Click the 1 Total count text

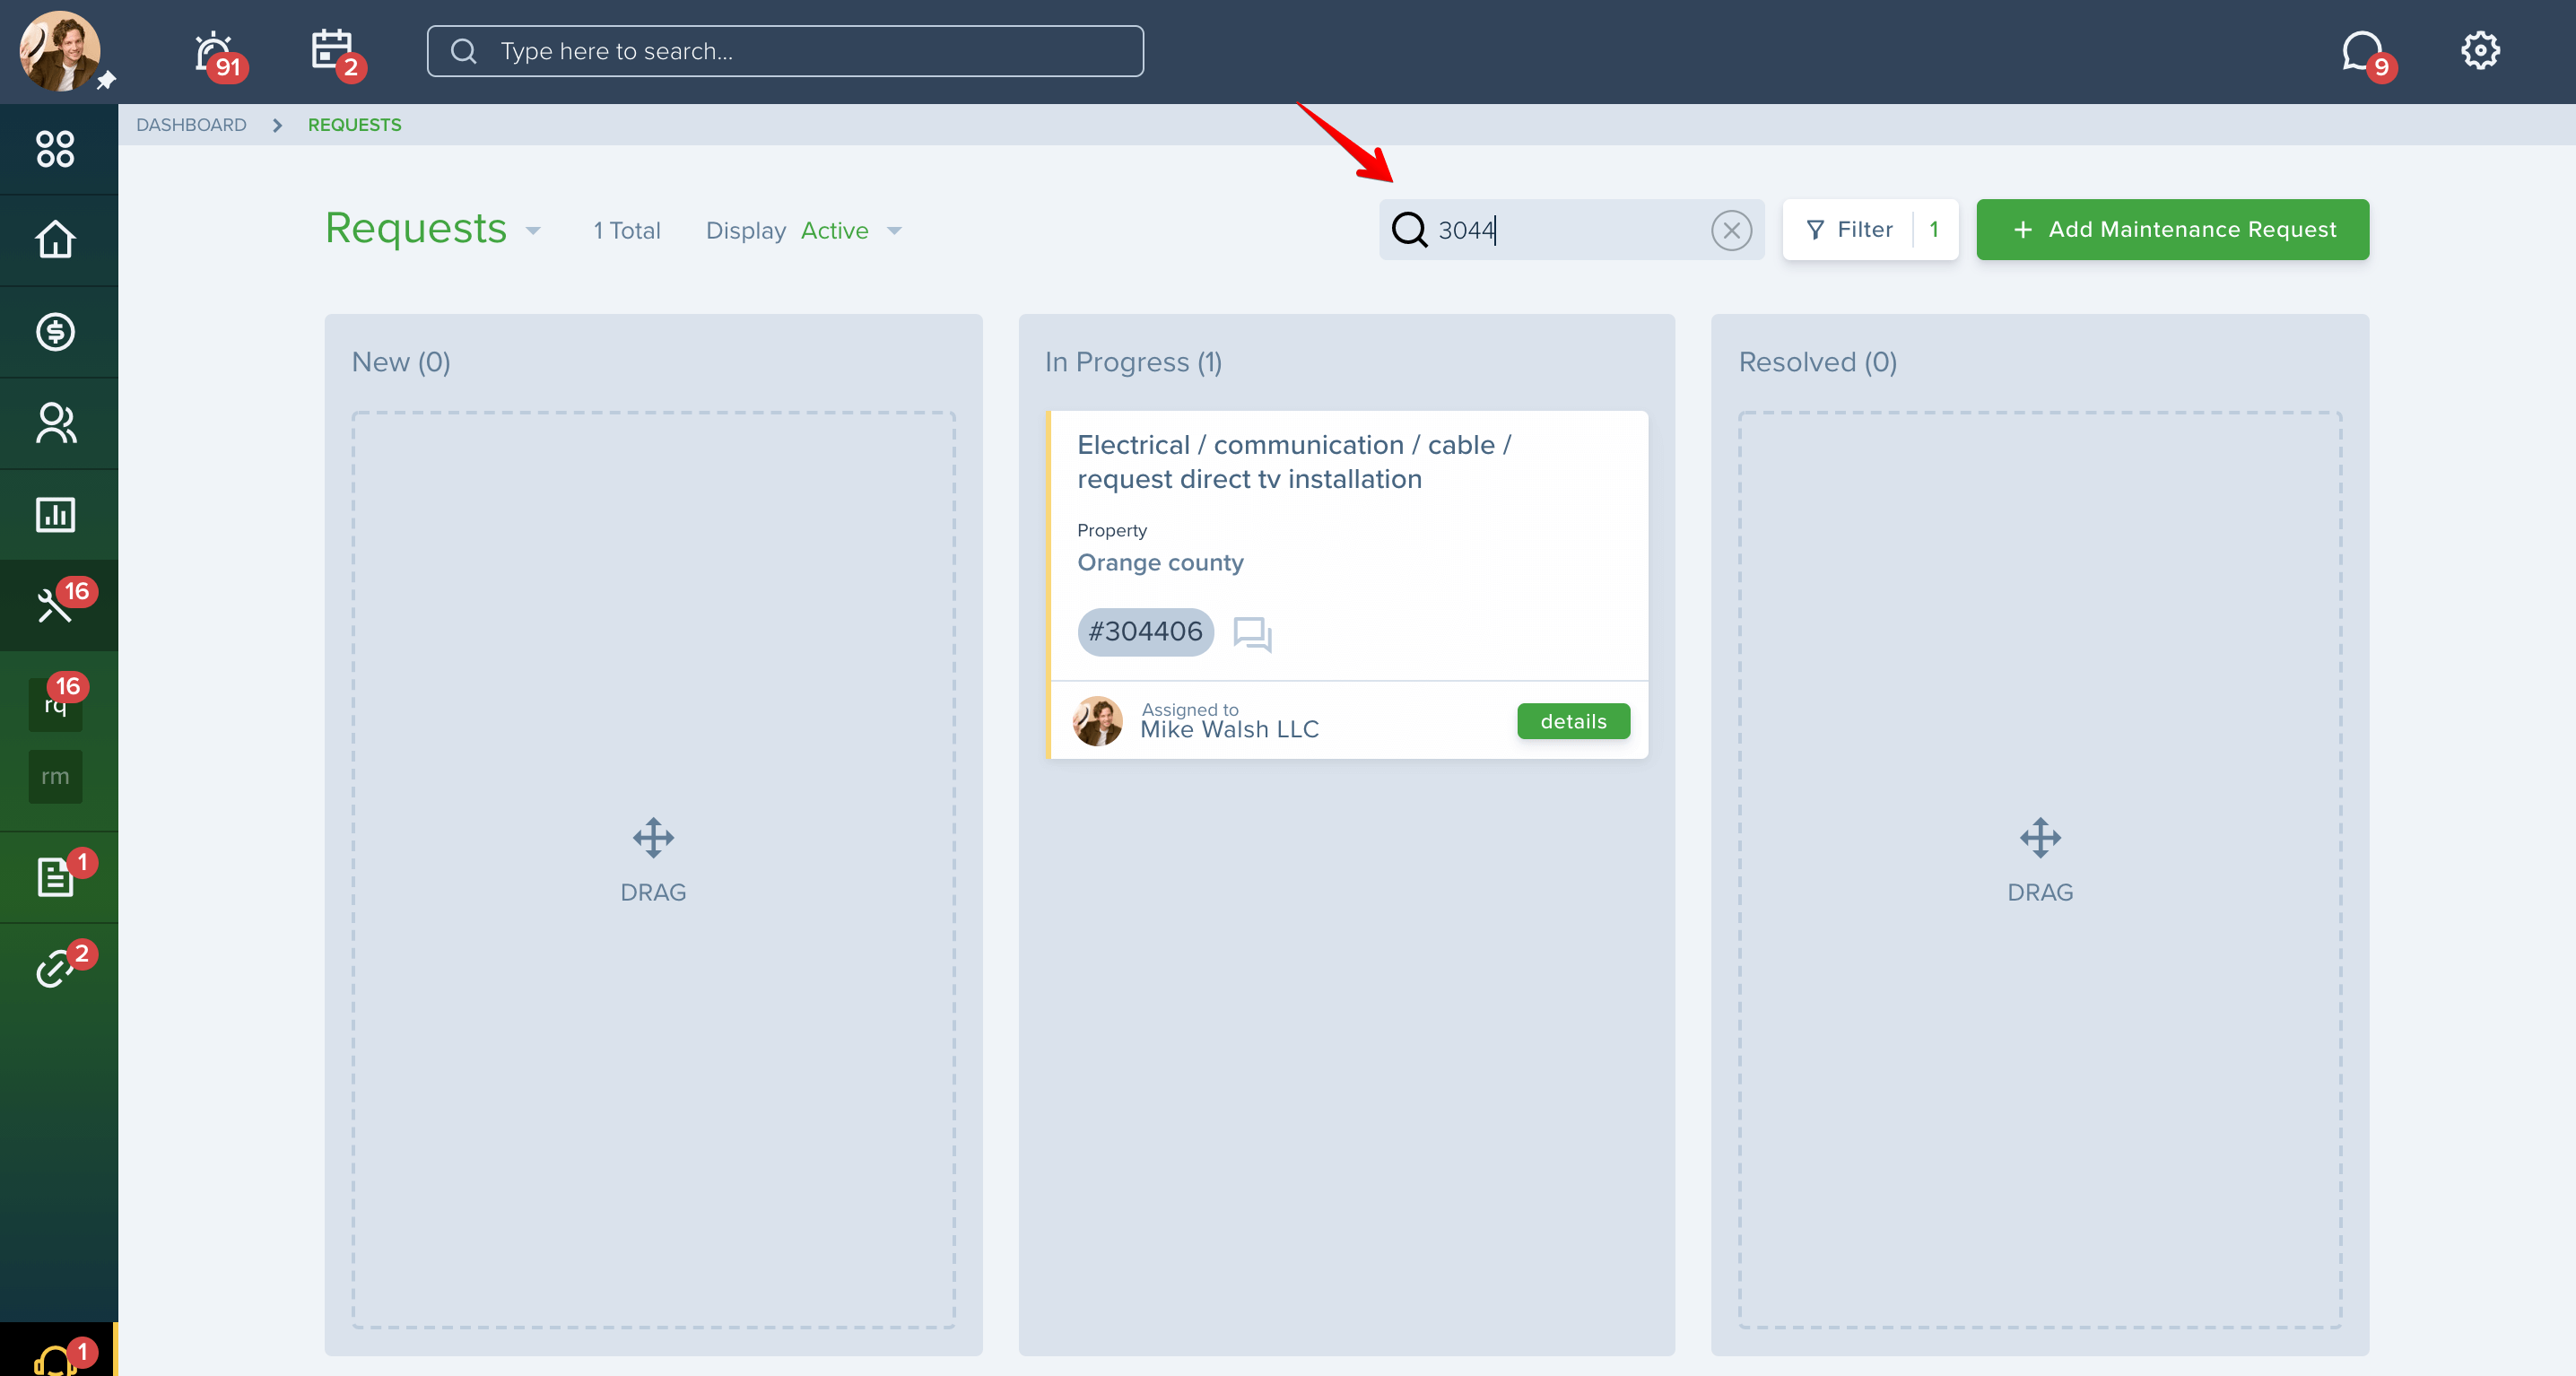tap(627, 231)
